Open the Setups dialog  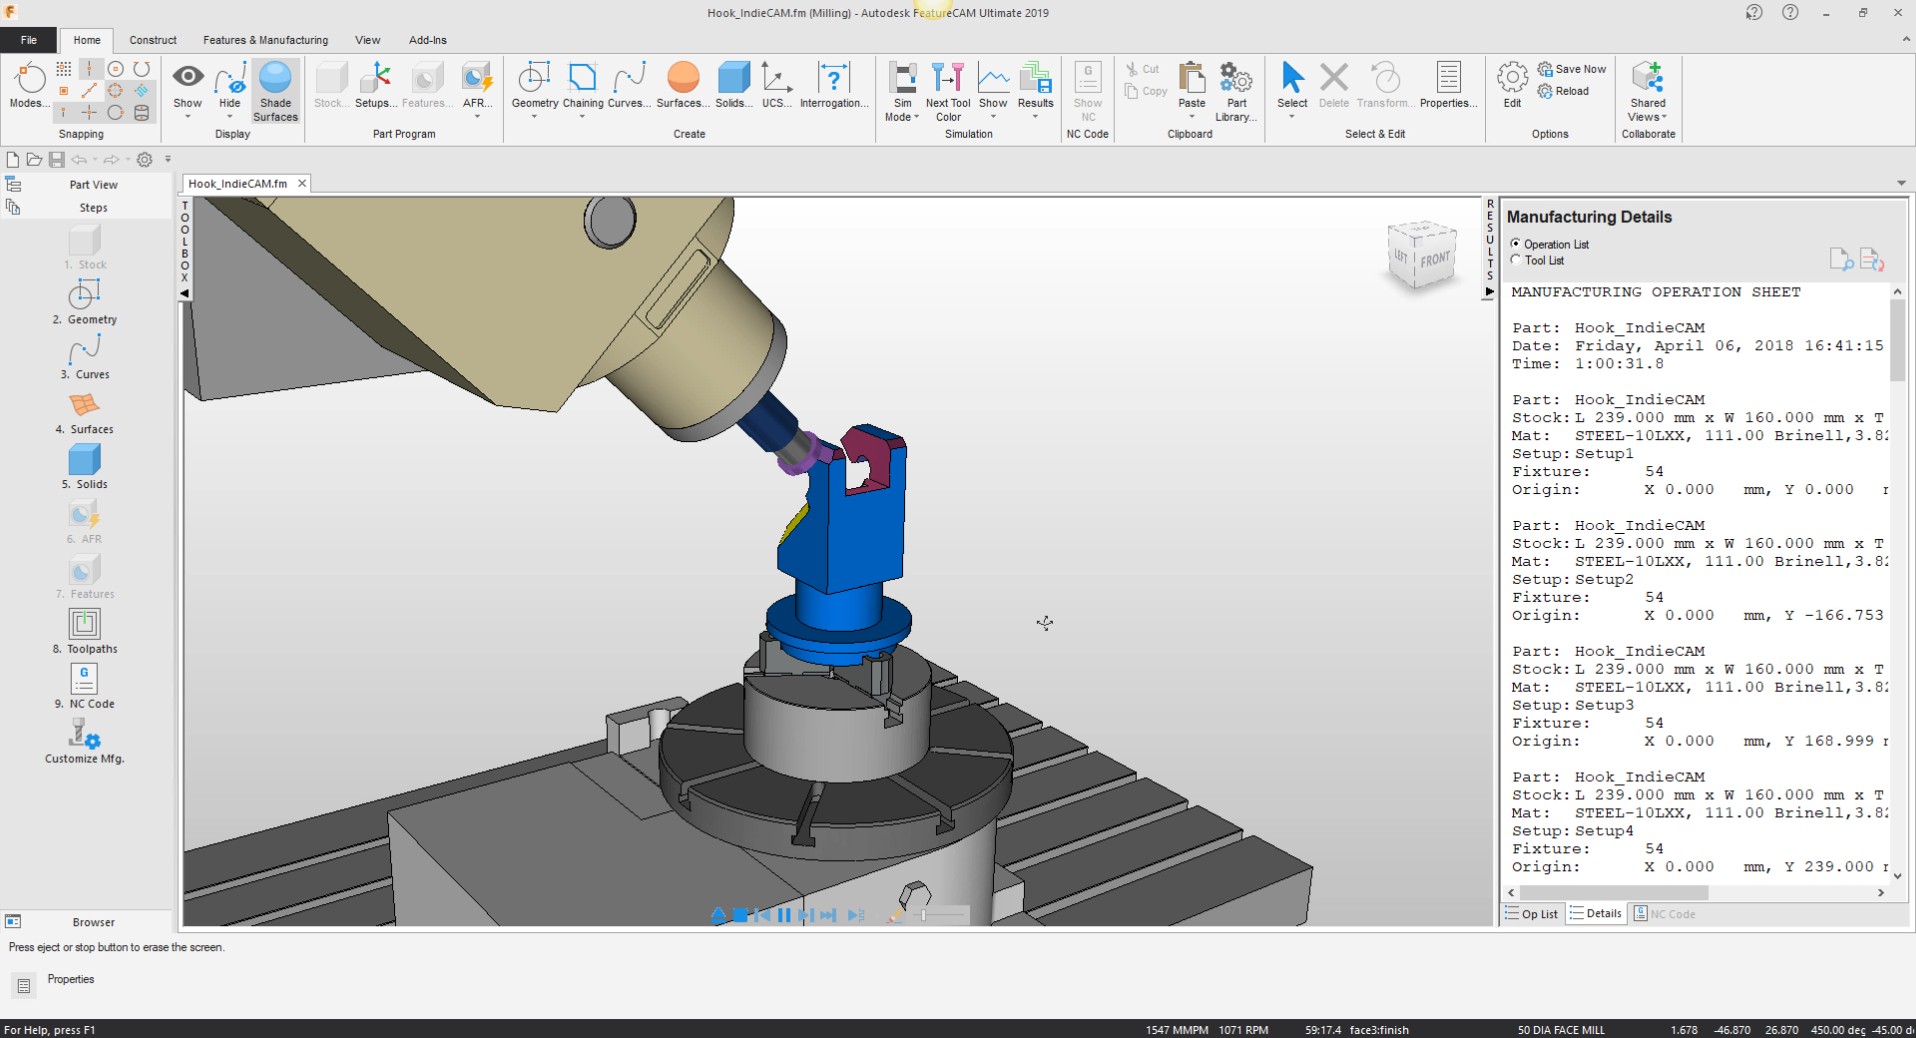click(376, 85)
